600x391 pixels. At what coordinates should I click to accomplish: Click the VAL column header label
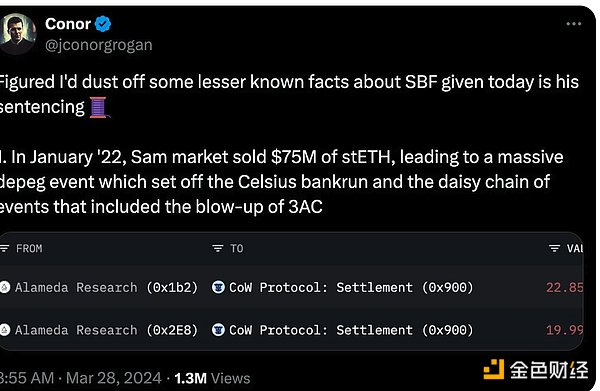(x=575, y=249)
